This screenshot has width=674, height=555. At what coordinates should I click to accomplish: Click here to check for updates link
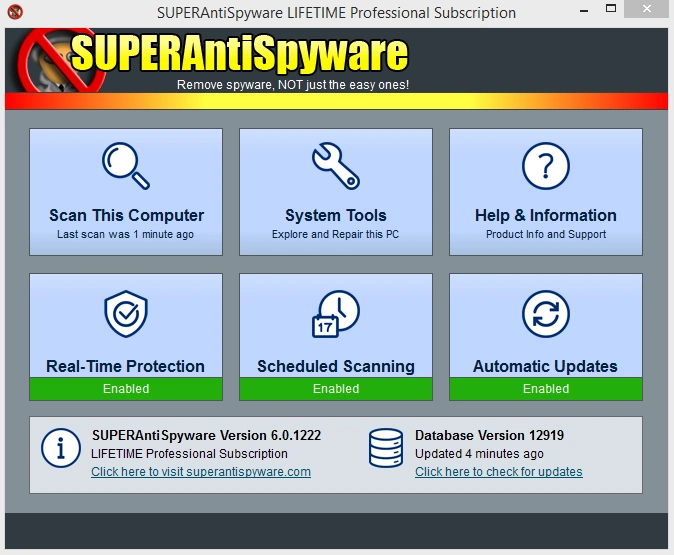(x=499, y=472)
